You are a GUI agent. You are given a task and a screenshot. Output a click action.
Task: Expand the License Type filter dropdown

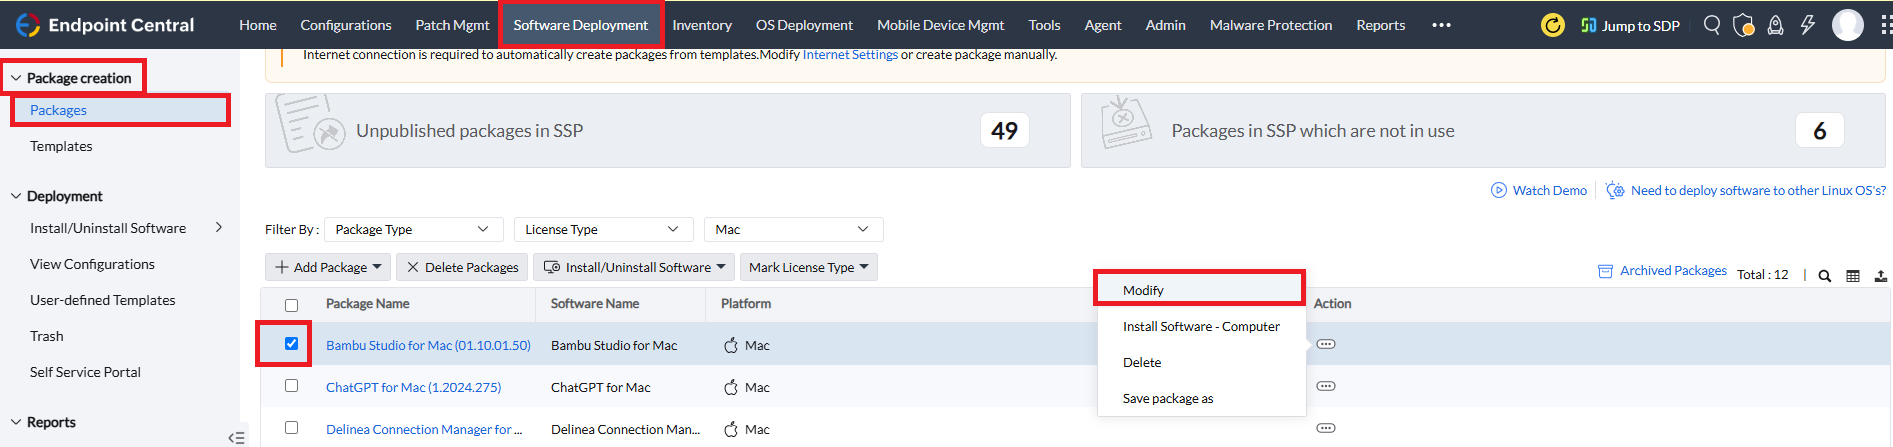point(603,230)
